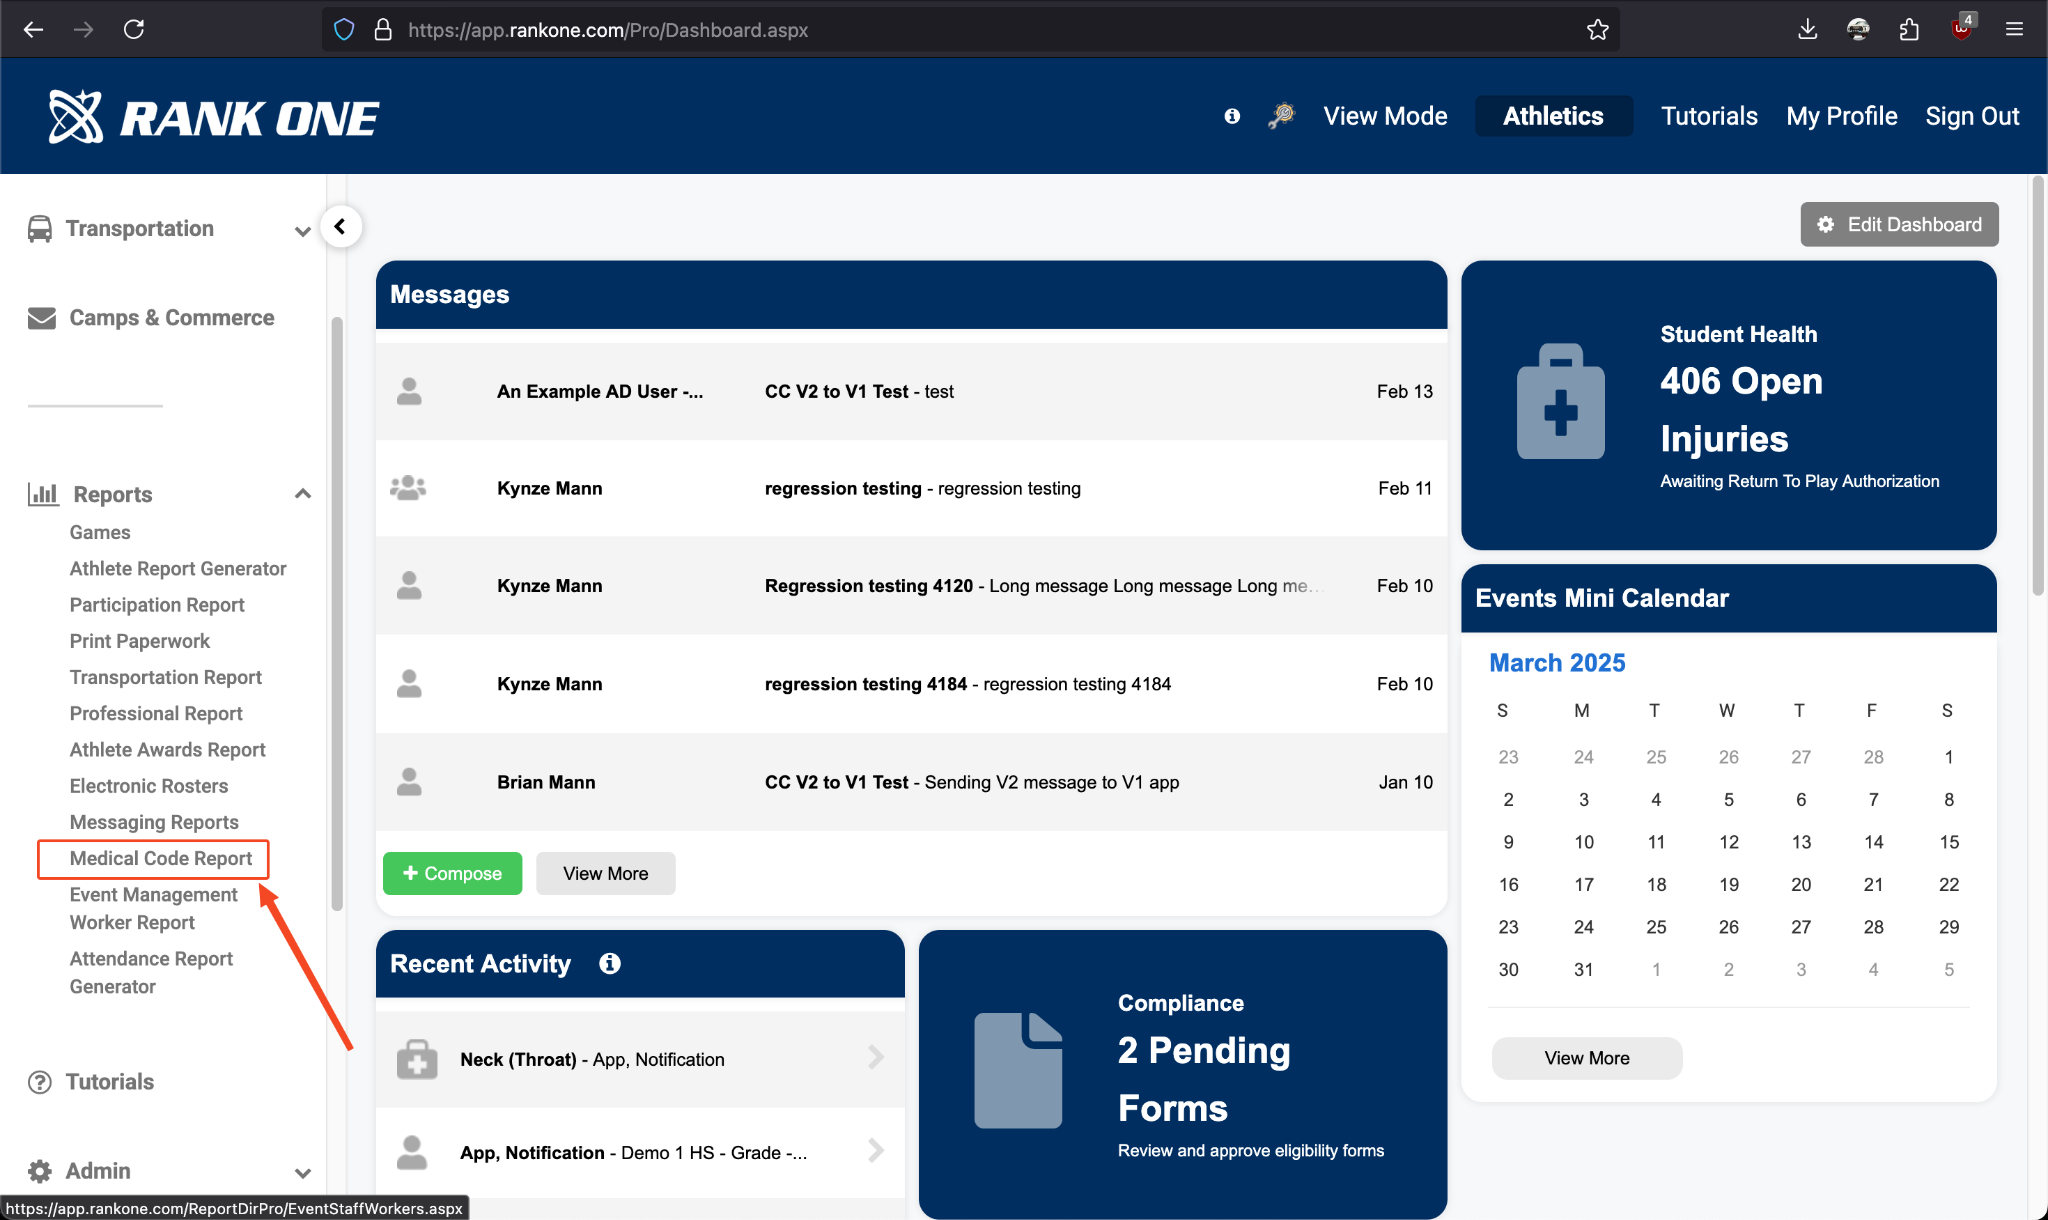2048x1220 pixels.
Task: Click the Edit Dashboard button
Action: tap(1899, 224)
